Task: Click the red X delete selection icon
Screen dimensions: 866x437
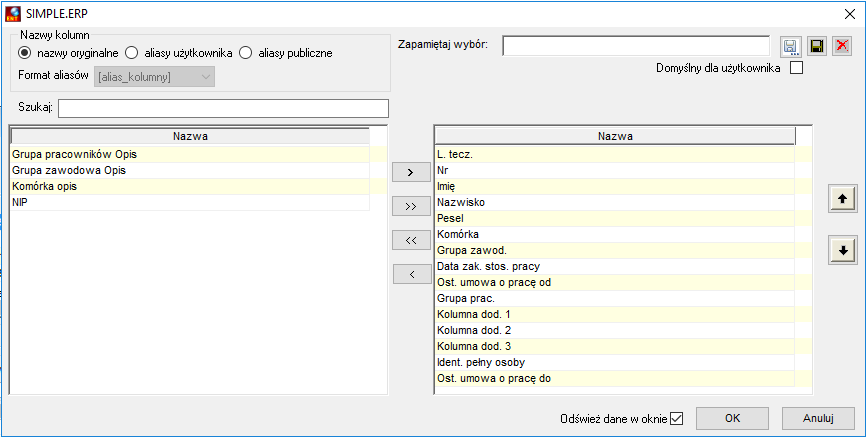Action: [841, 46]
